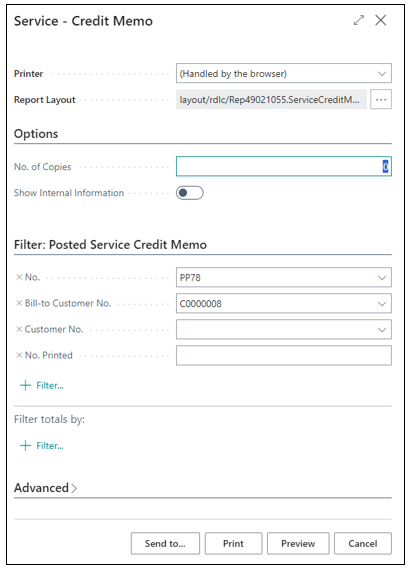Expand the Advanced section
The height and width of the screenshot is (570, 410).
pos(45,488)
